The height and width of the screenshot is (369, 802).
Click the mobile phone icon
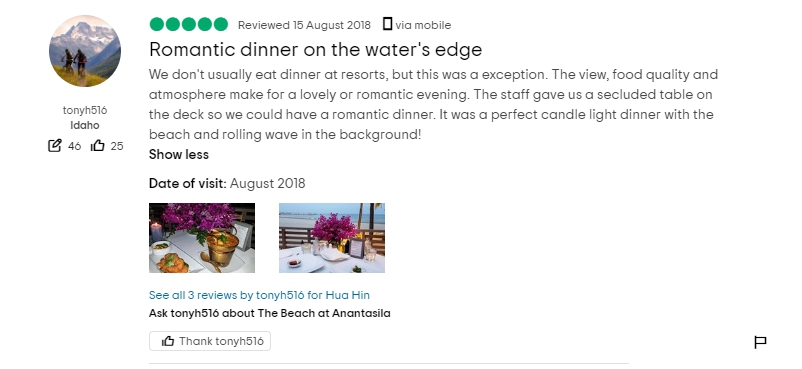[387, 24]
